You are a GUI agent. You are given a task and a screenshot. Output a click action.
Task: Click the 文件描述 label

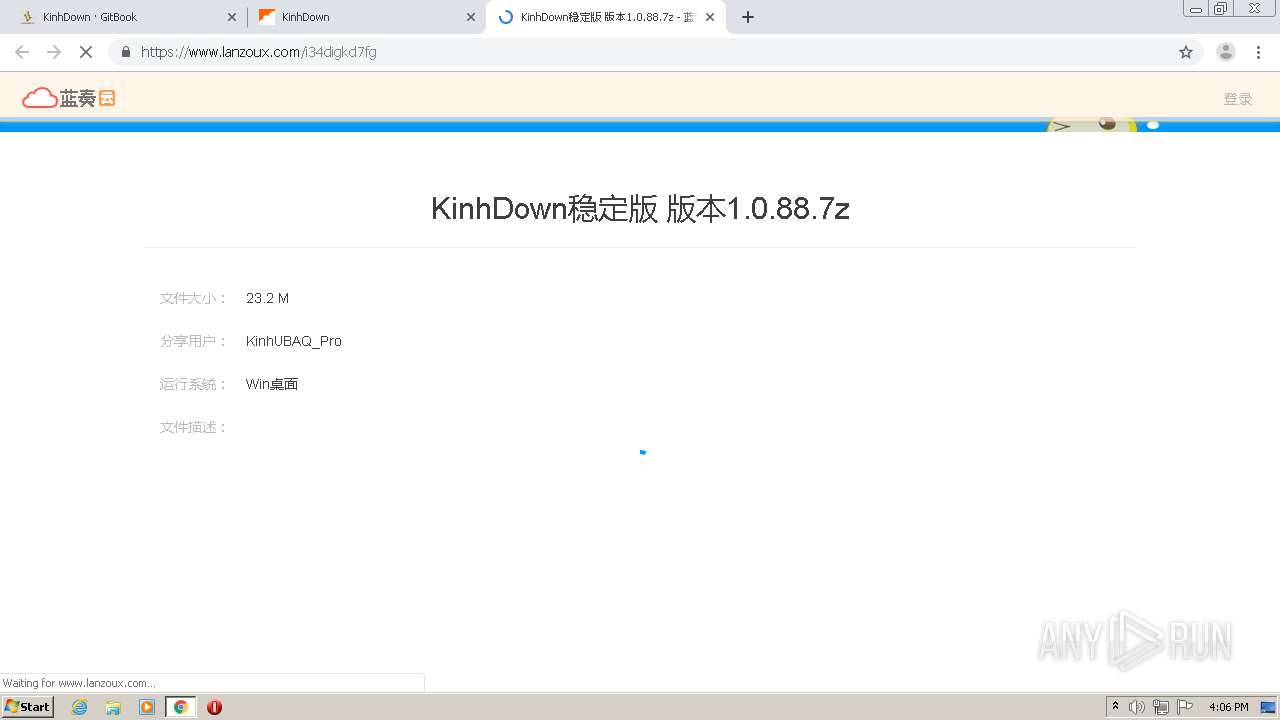click(x=194, y=427)
